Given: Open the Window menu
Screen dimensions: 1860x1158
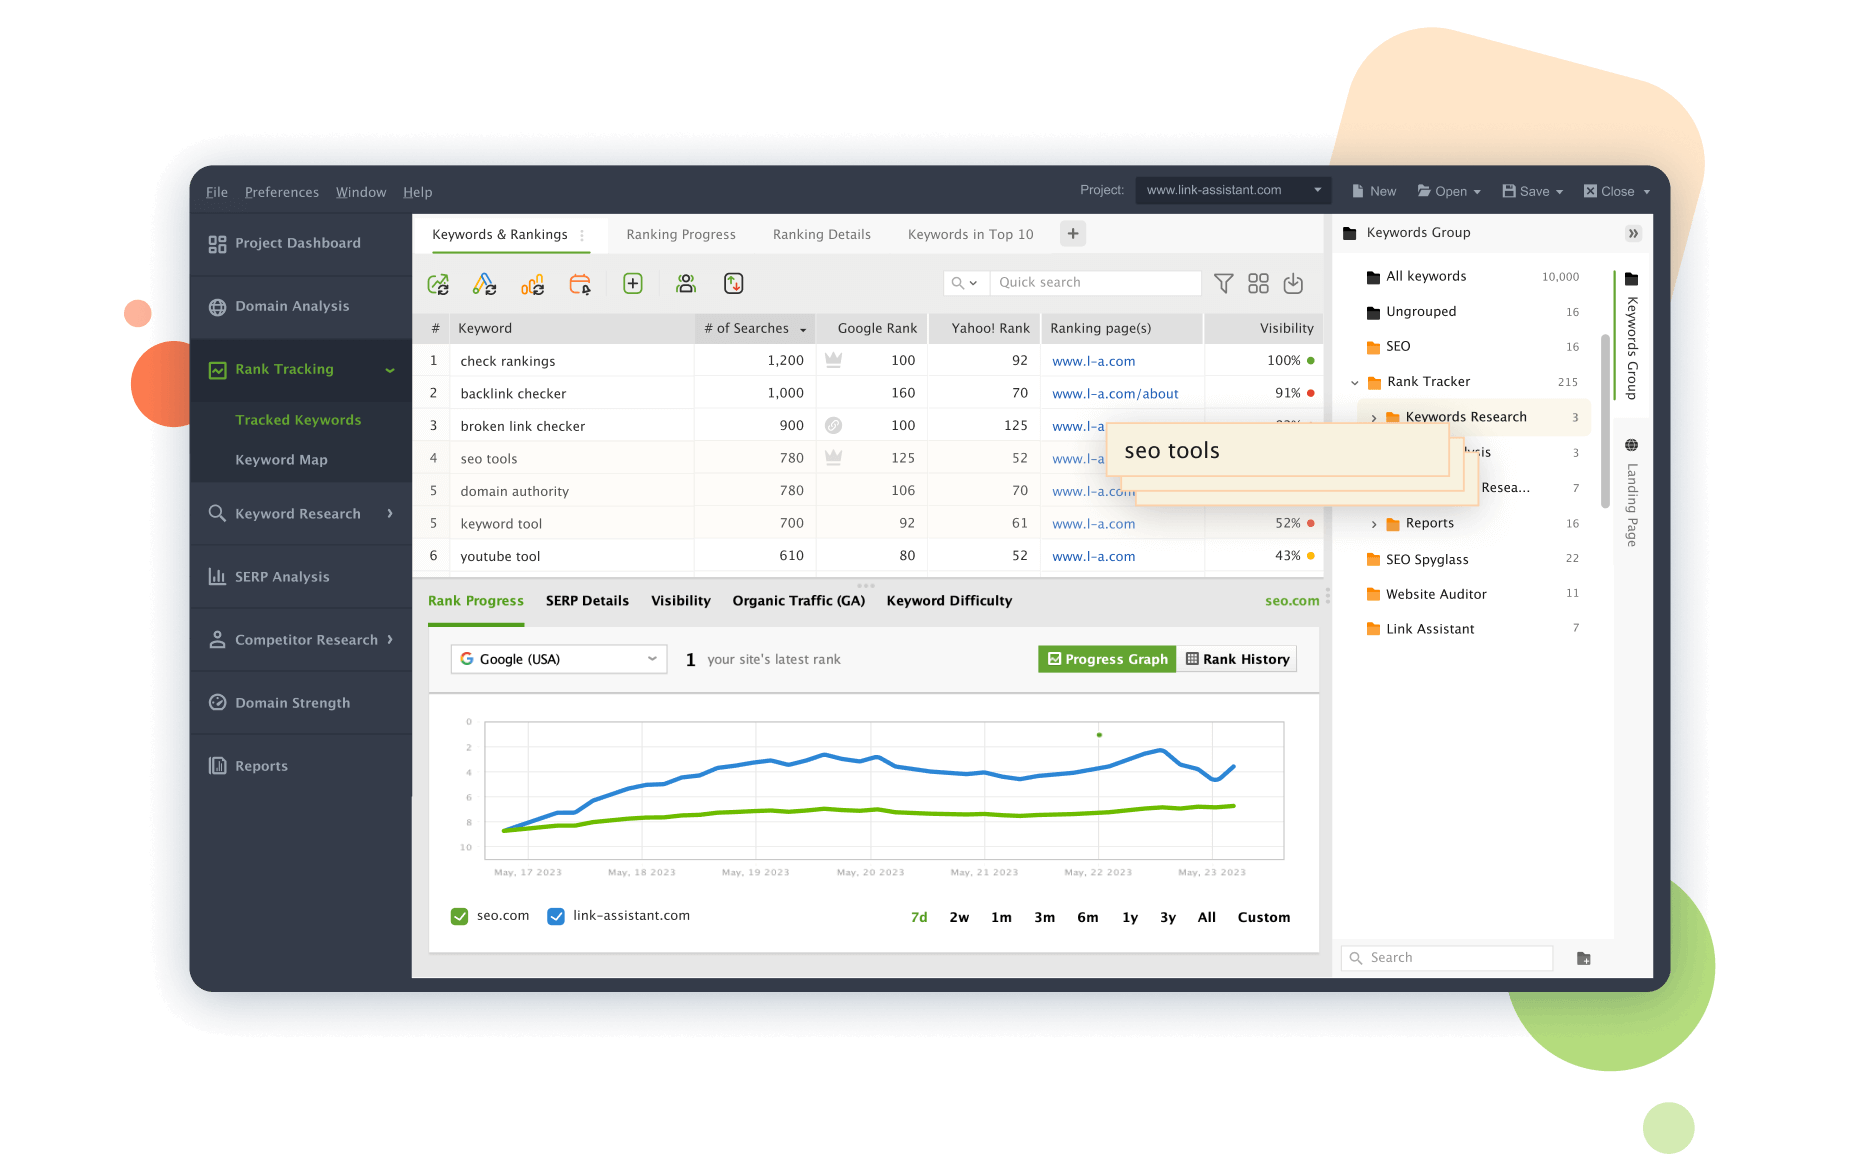Looking at the screenshot, I should 361,192.
